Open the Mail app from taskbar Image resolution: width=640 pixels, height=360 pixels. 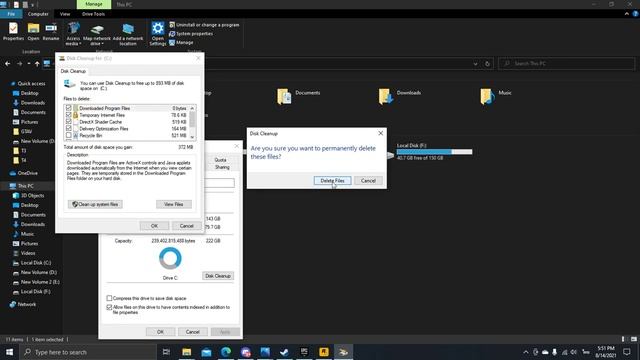tap(206, 352)
